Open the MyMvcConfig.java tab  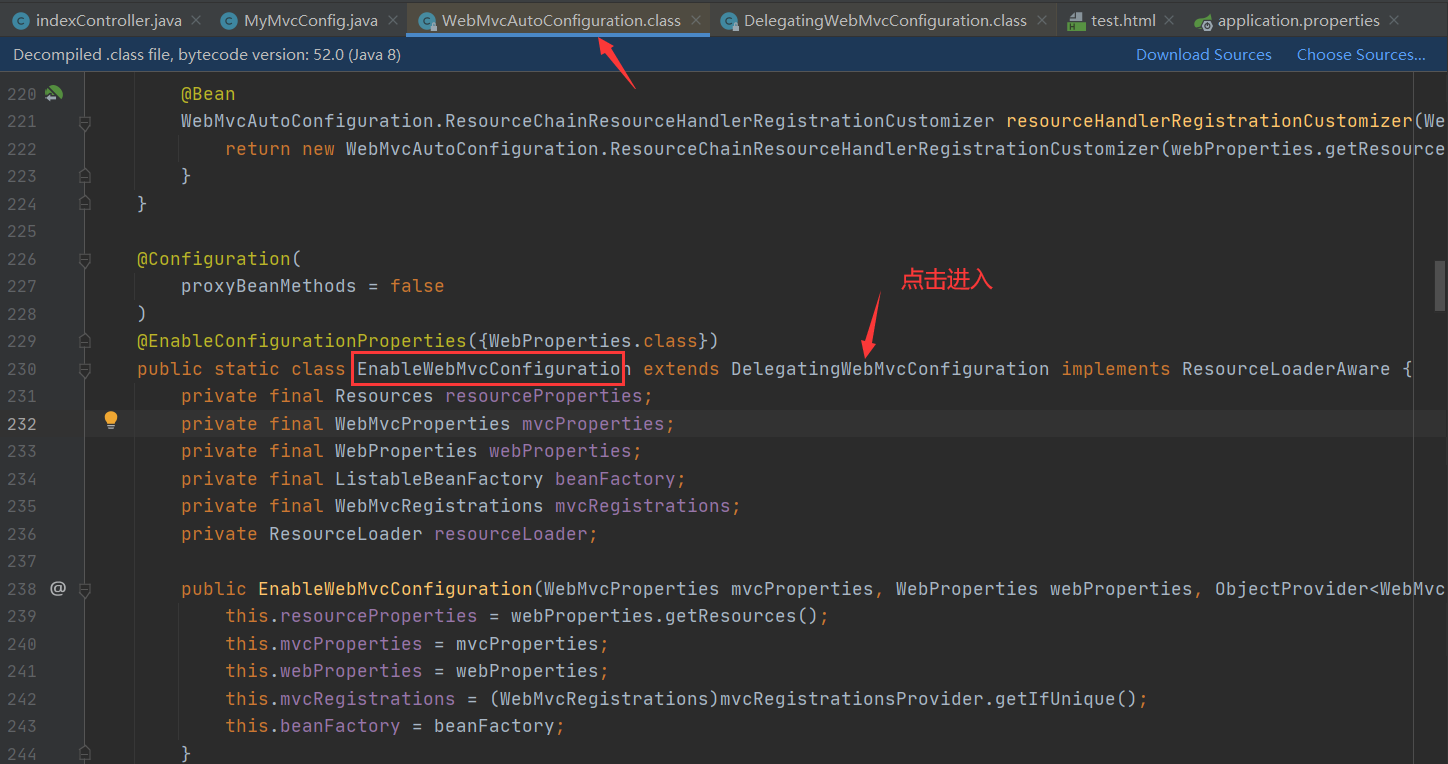[313, 20]
